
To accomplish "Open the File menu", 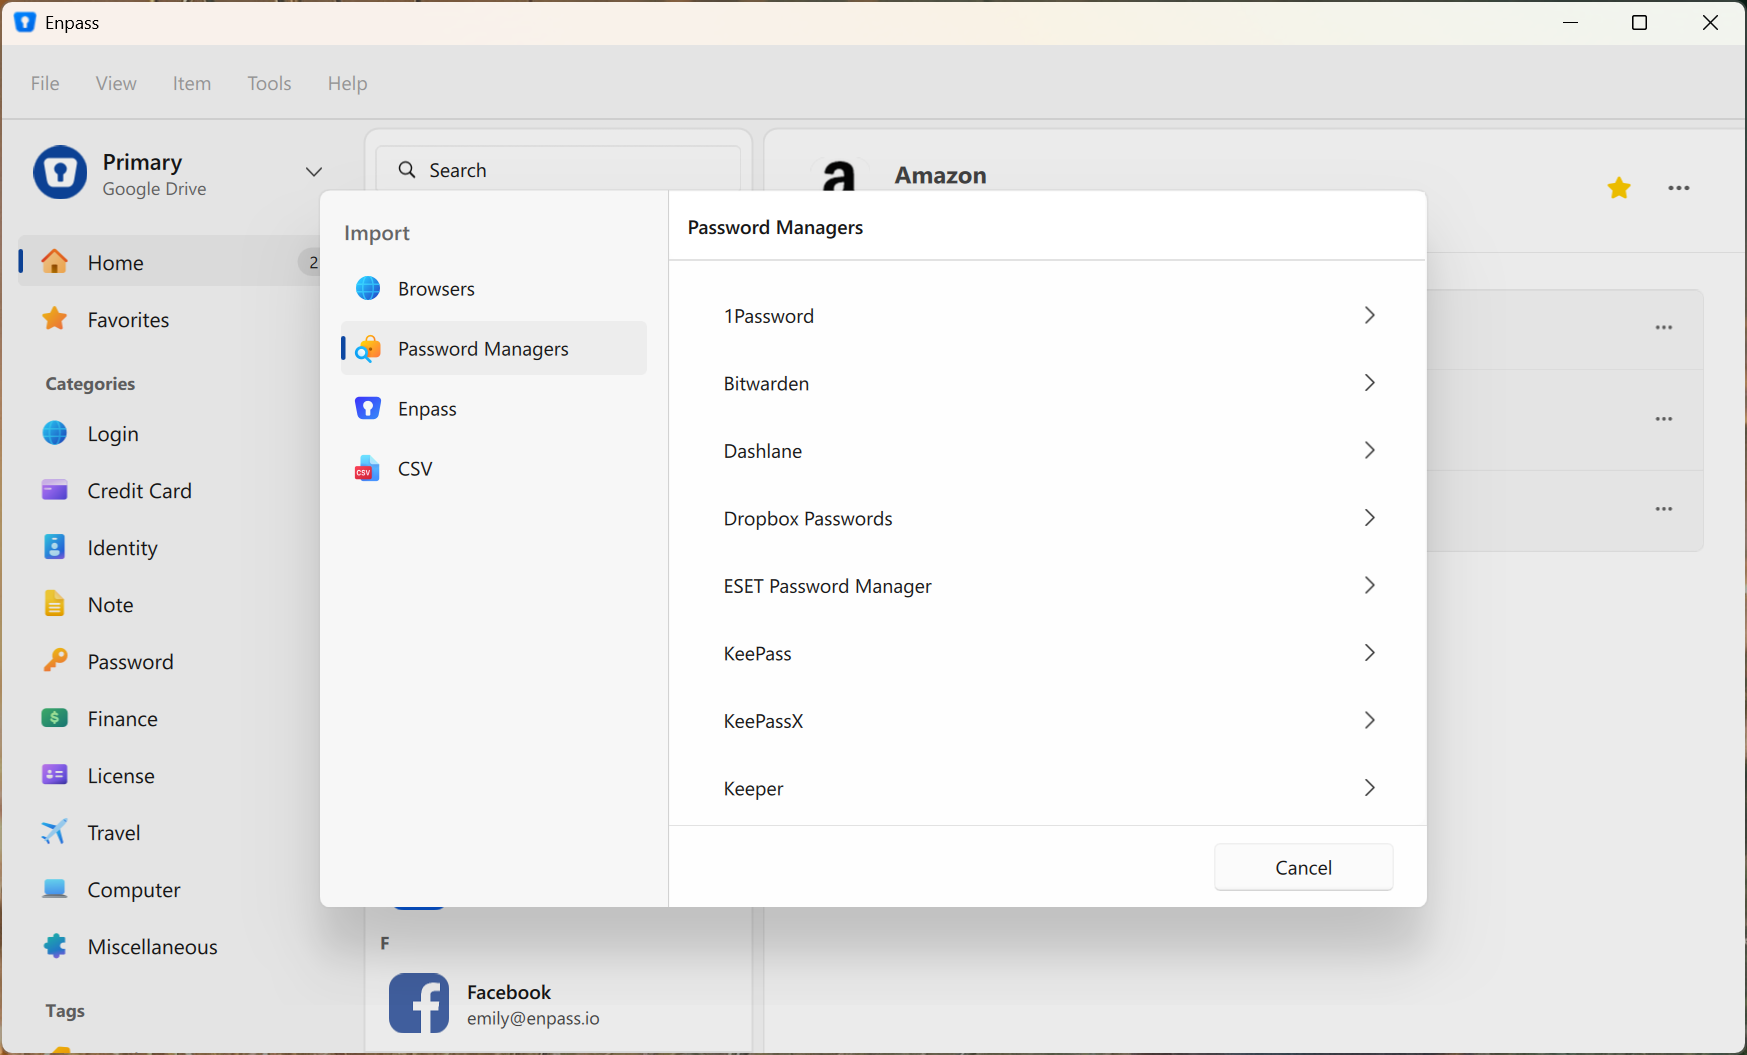I will click(x=45, y=83).
